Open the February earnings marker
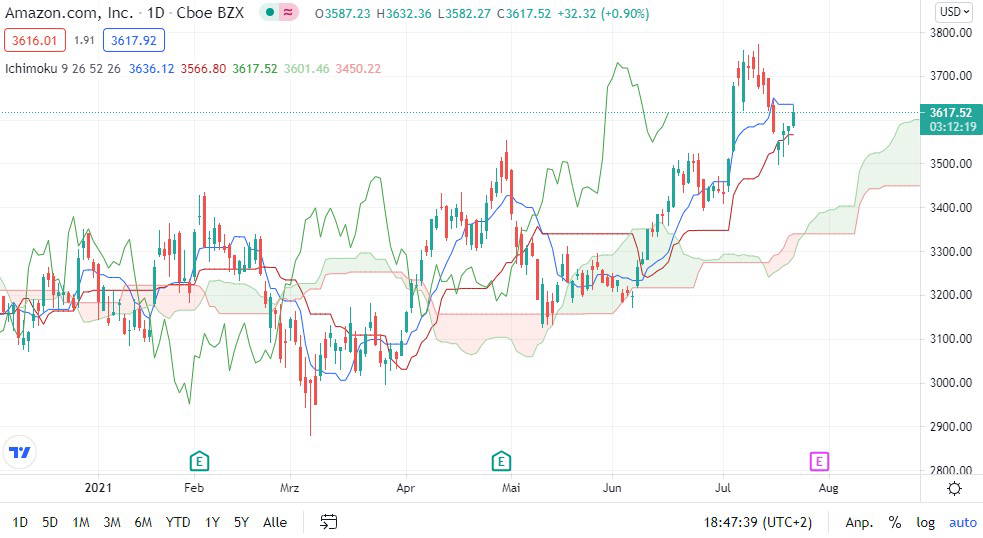The width and height of the screenshot is (983, 538). tap(199, 462)
